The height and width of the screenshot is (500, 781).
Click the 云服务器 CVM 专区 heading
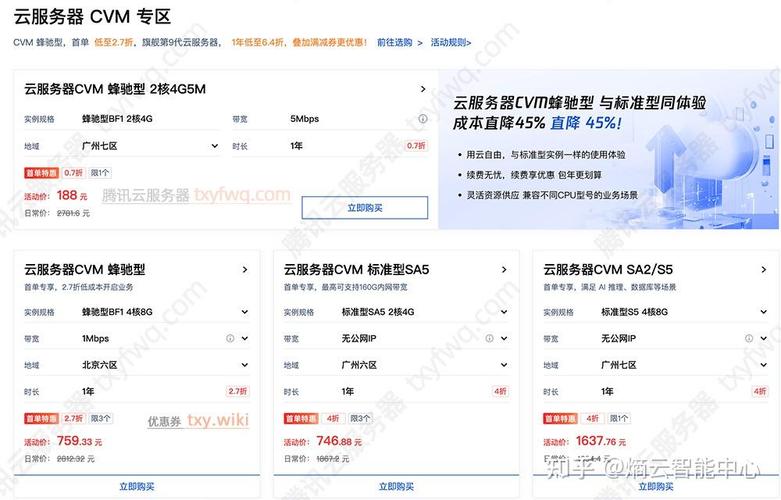(x=92, y=16)
